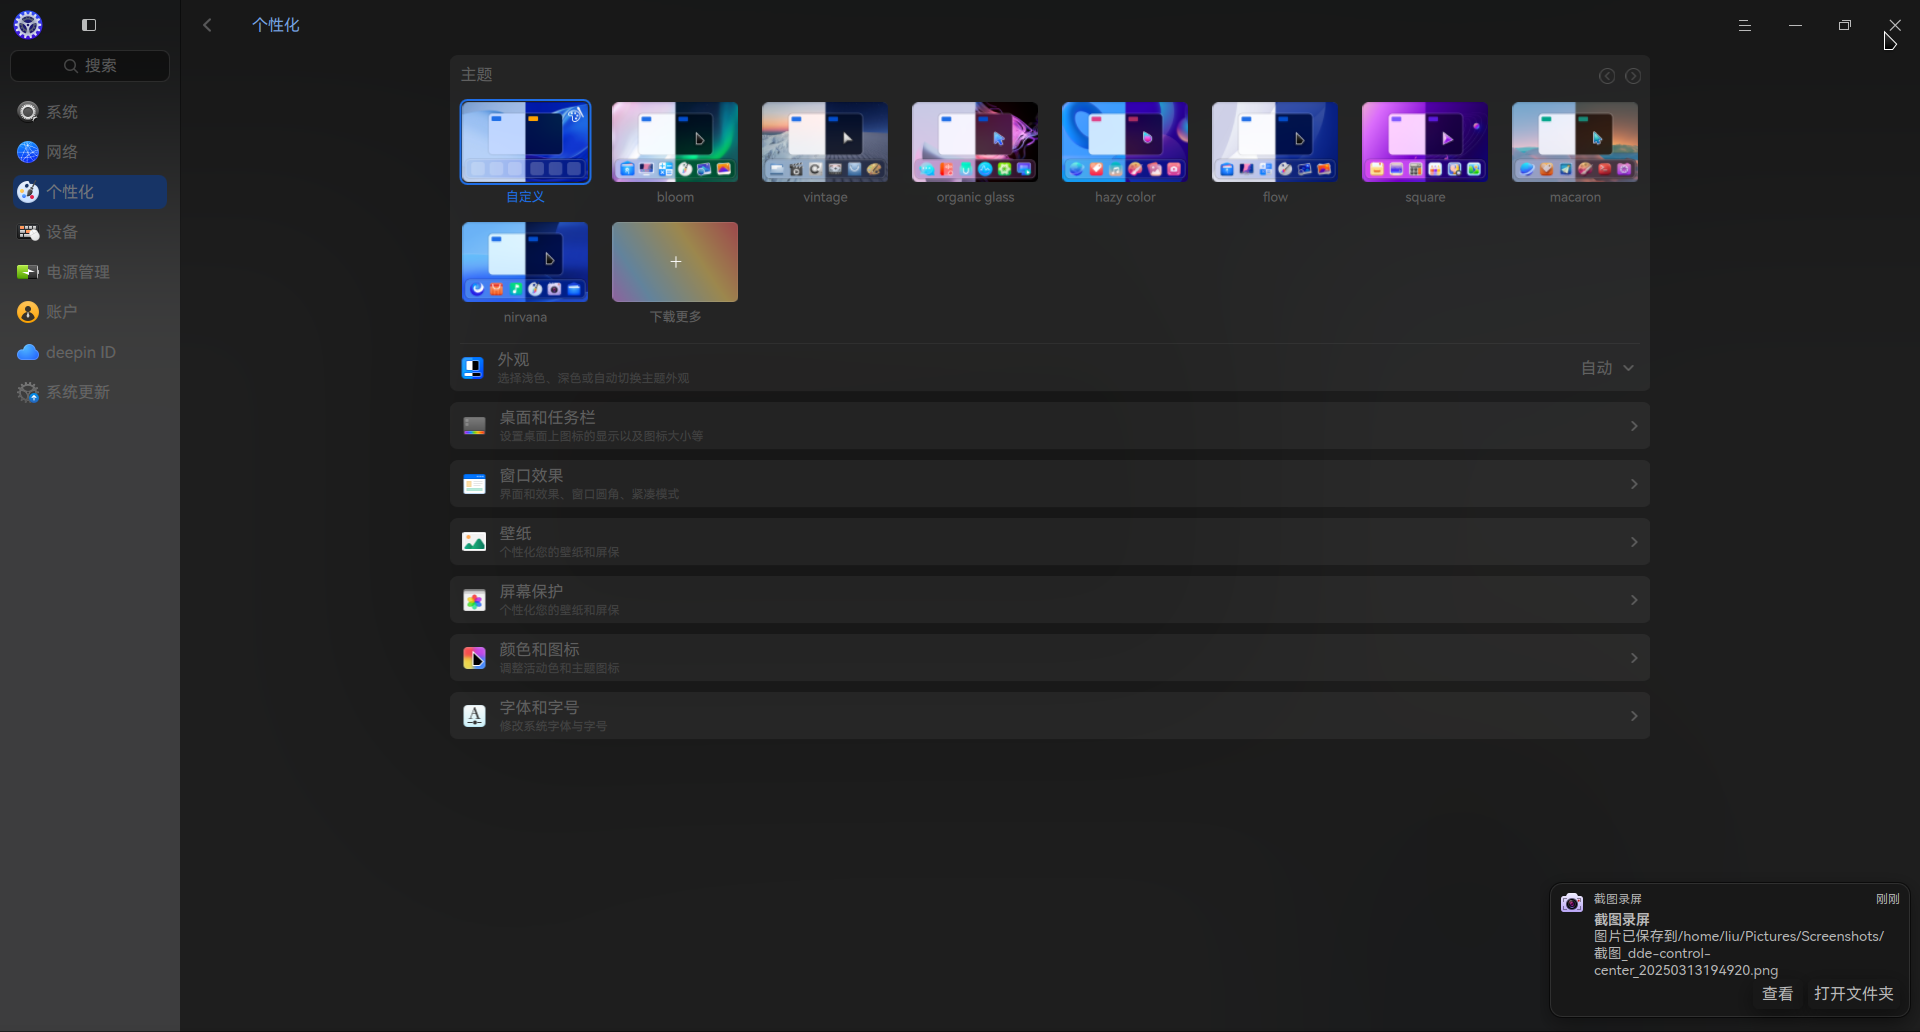The width and height of the screenshot is (1920, 1032).
Task: Select the 自定义 theme thumbnail
Action: click(525, 142)
